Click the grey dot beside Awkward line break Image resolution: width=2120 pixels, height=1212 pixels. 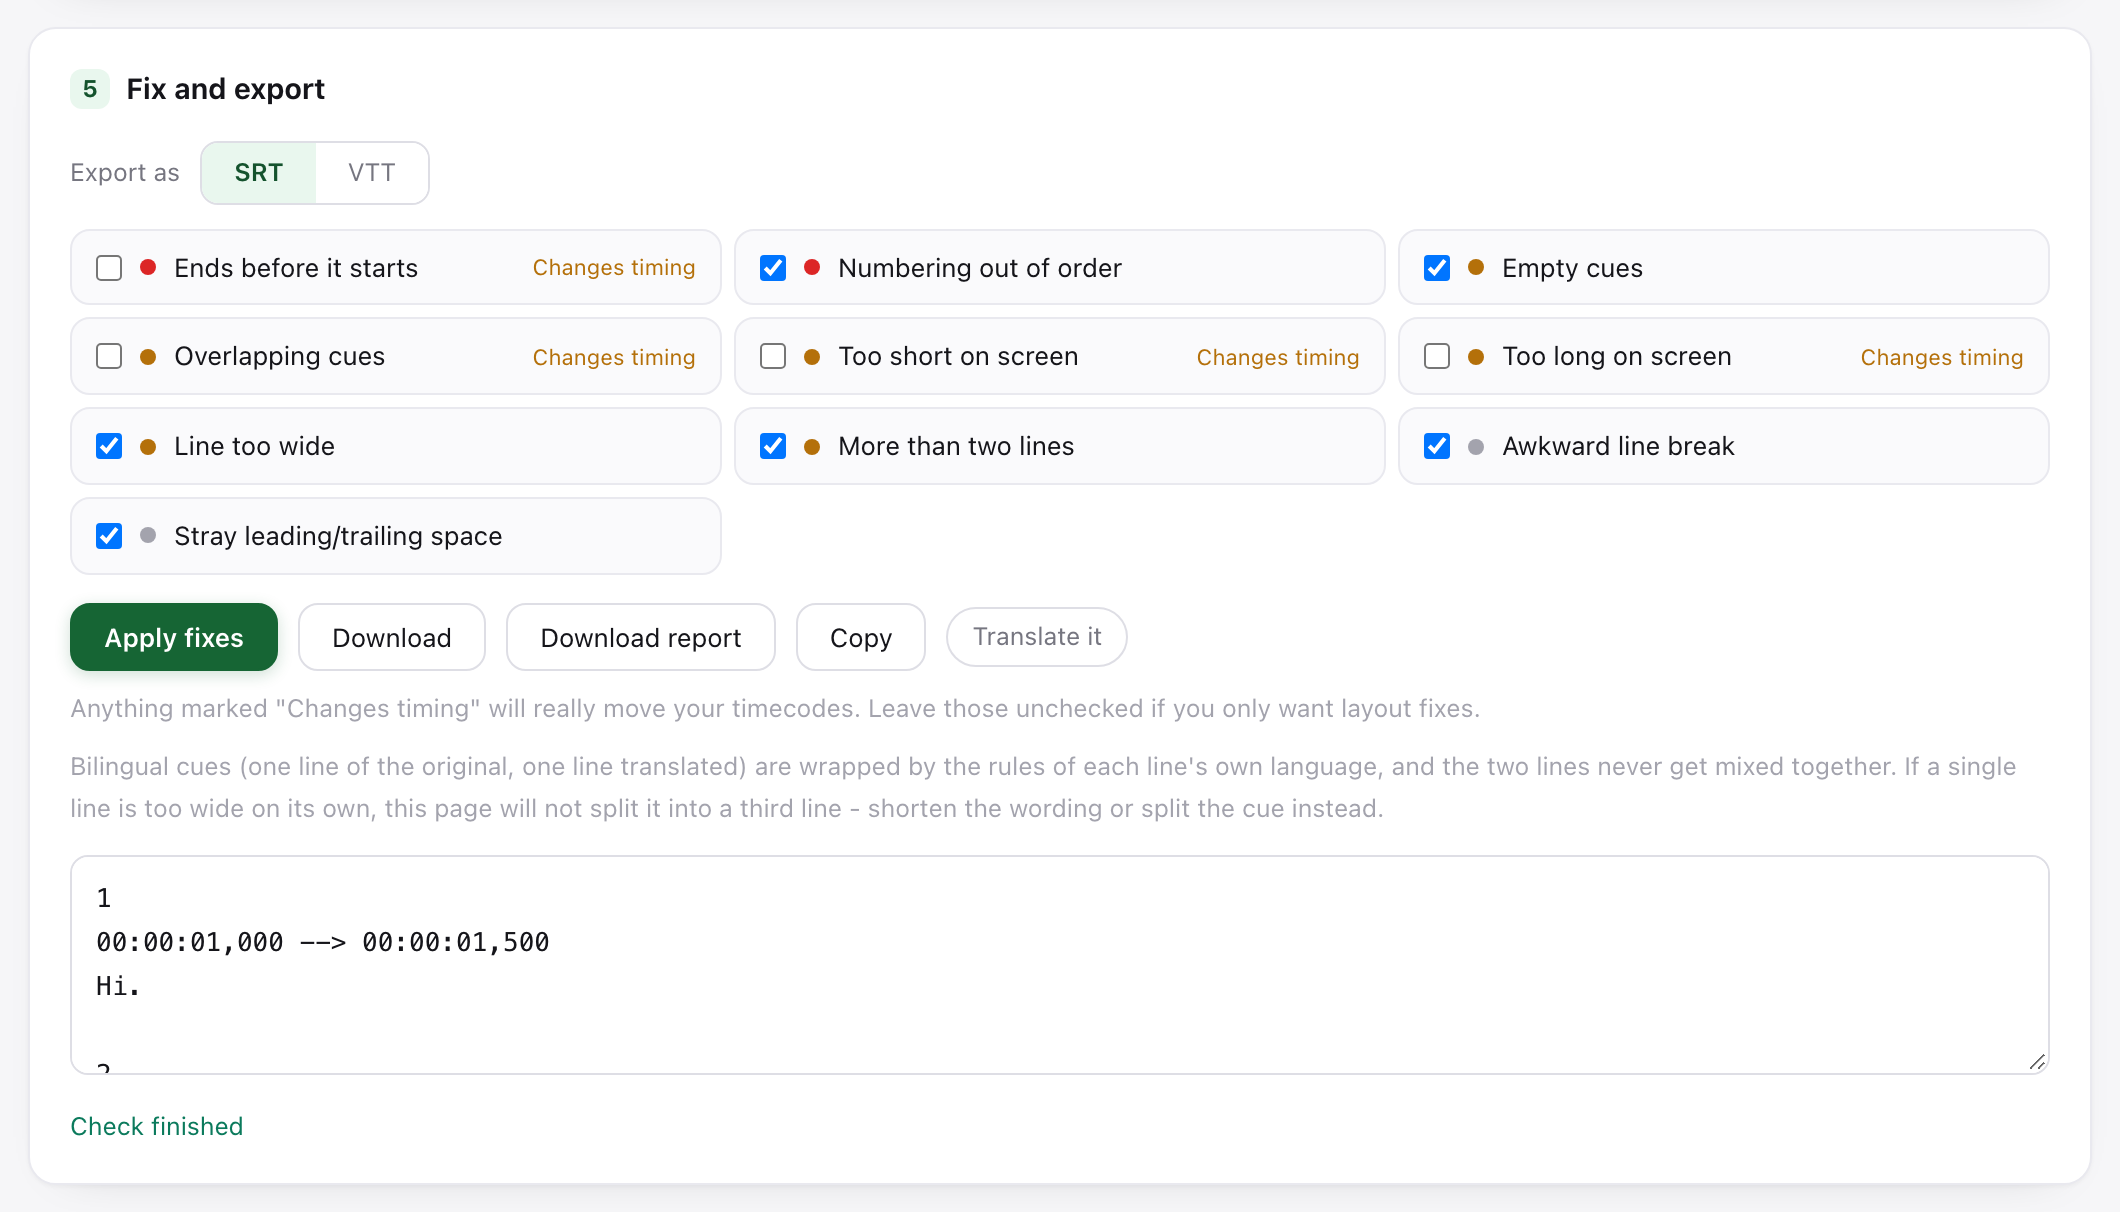(x=1476, y=447)
